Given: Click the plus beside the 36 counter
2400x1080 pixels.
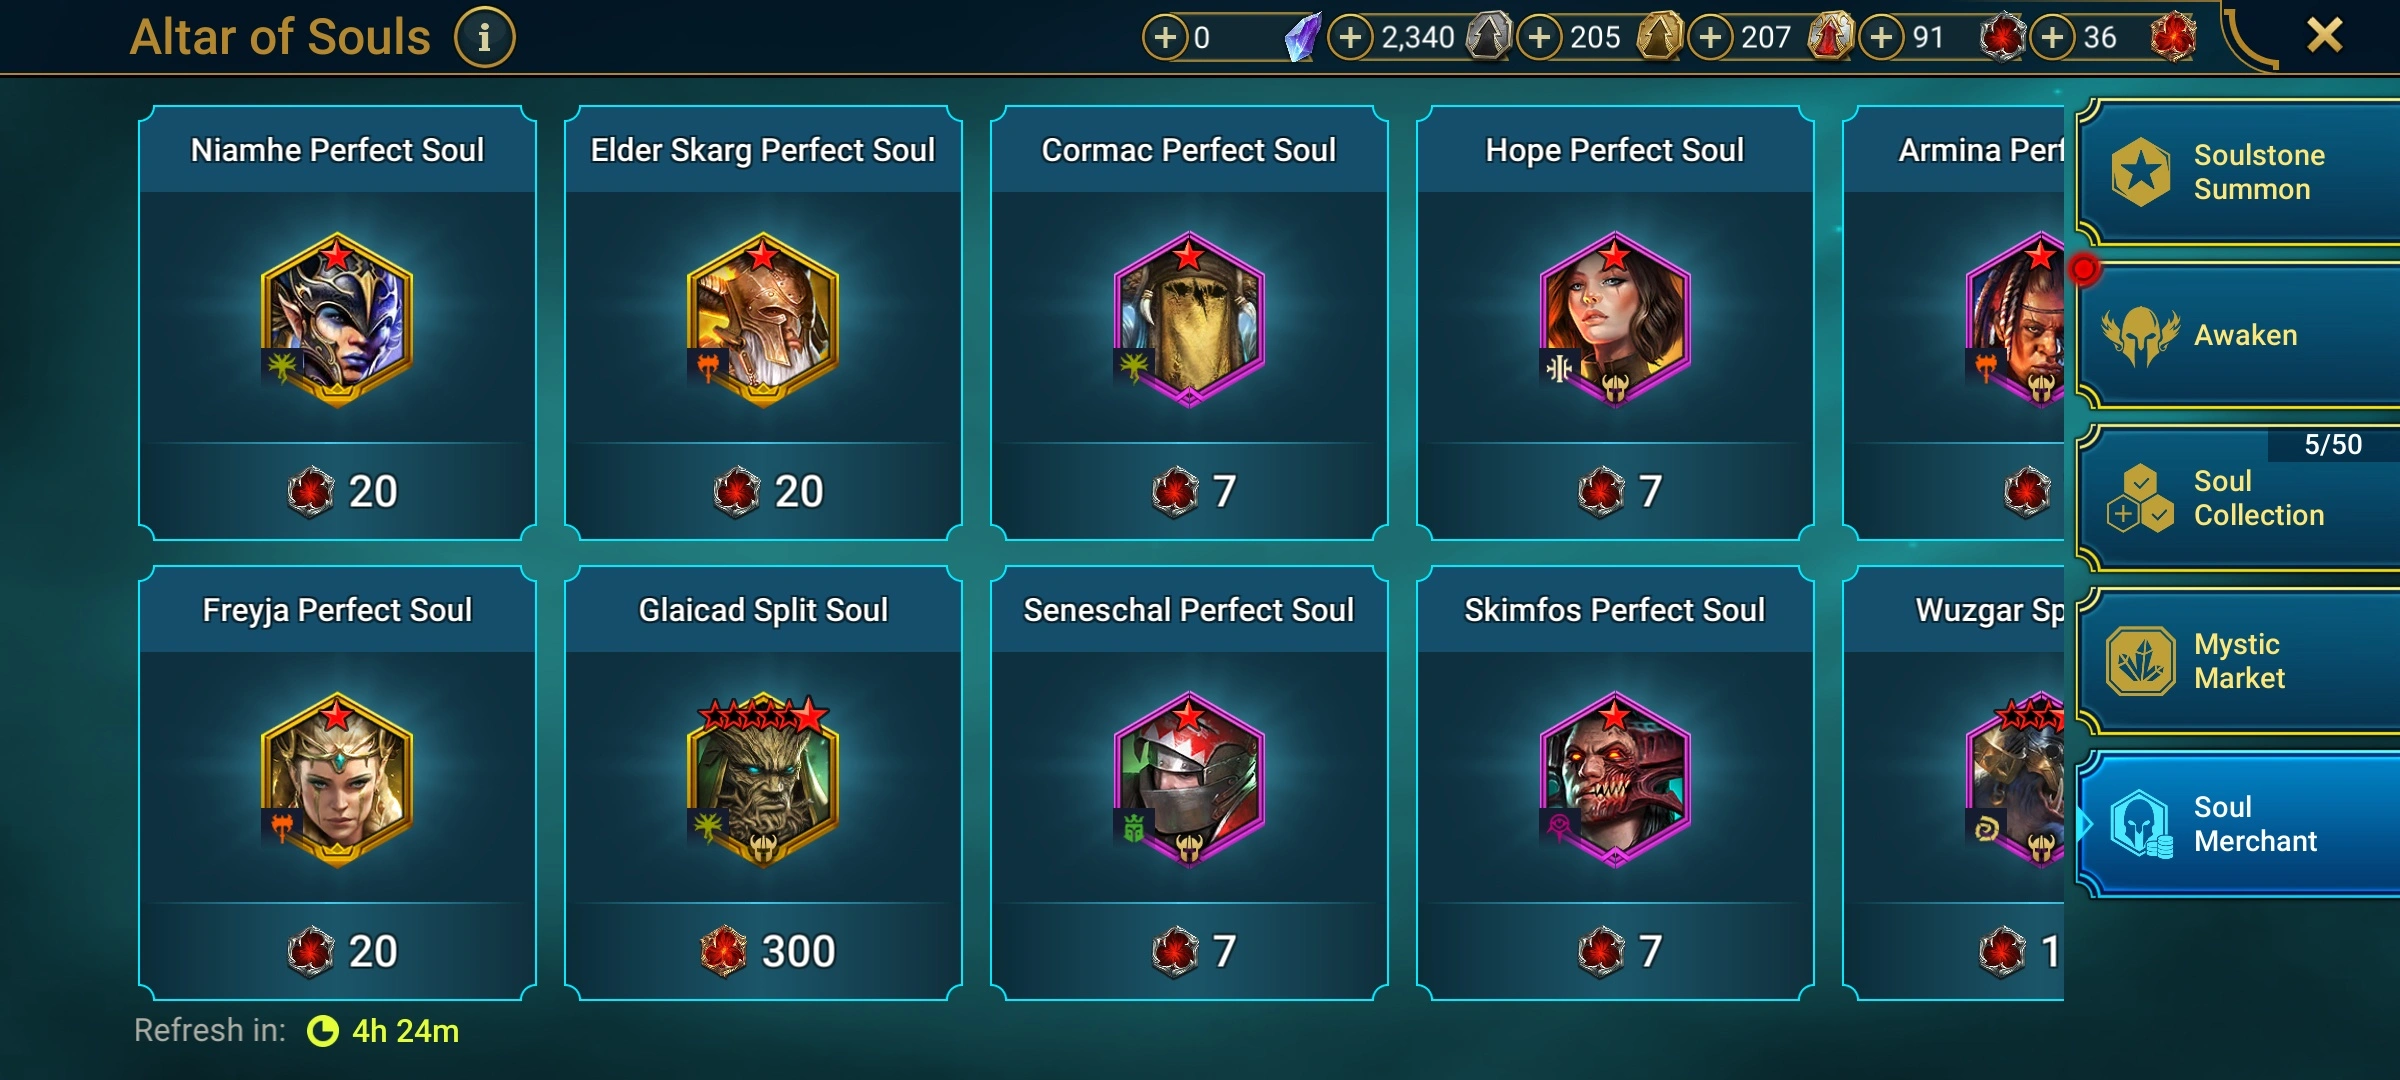Looking at the screenshot, I should pos(2052,38).
